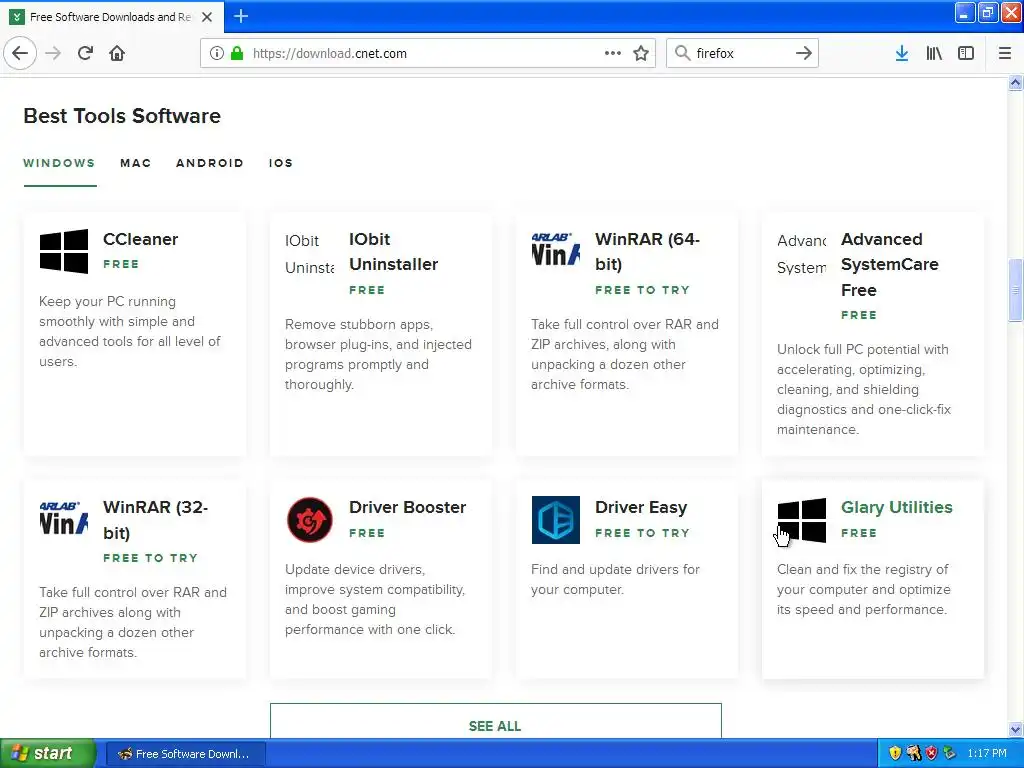Click the WinRAR (32-bit) logo image
Screen dimensions: 1024x768
pos(63,519)
